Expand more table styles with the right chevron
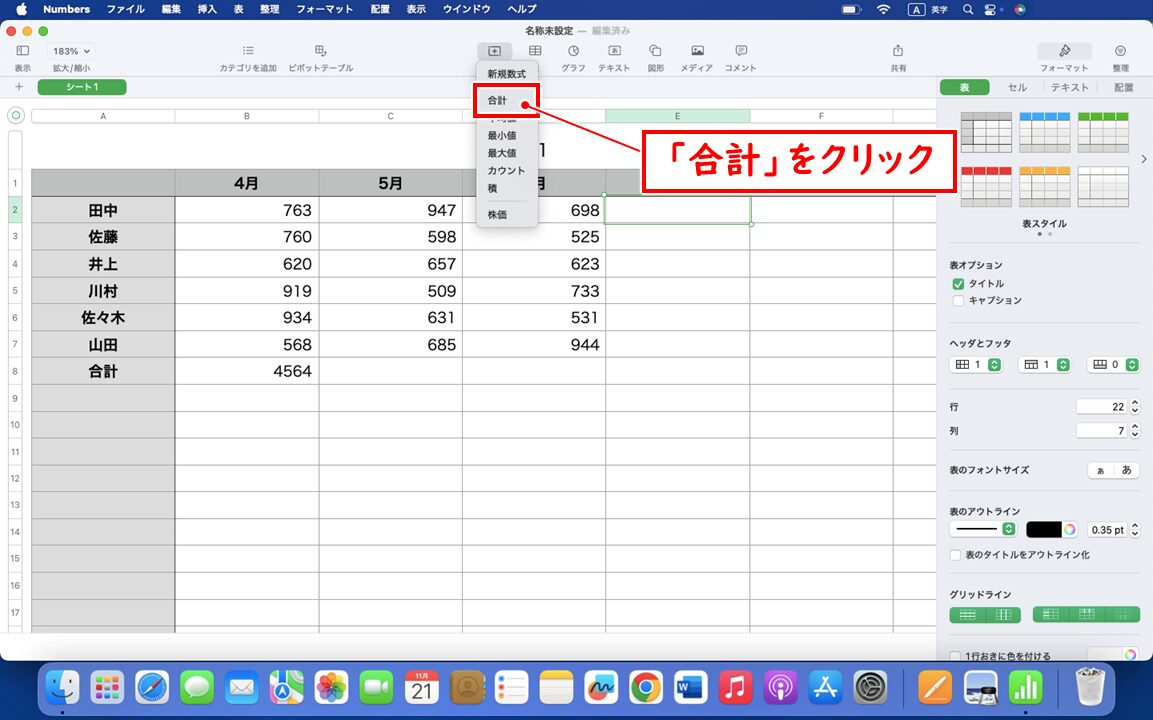Image resolution: width=1153 pixels, height=720 pixels. tap(1143, 157)
